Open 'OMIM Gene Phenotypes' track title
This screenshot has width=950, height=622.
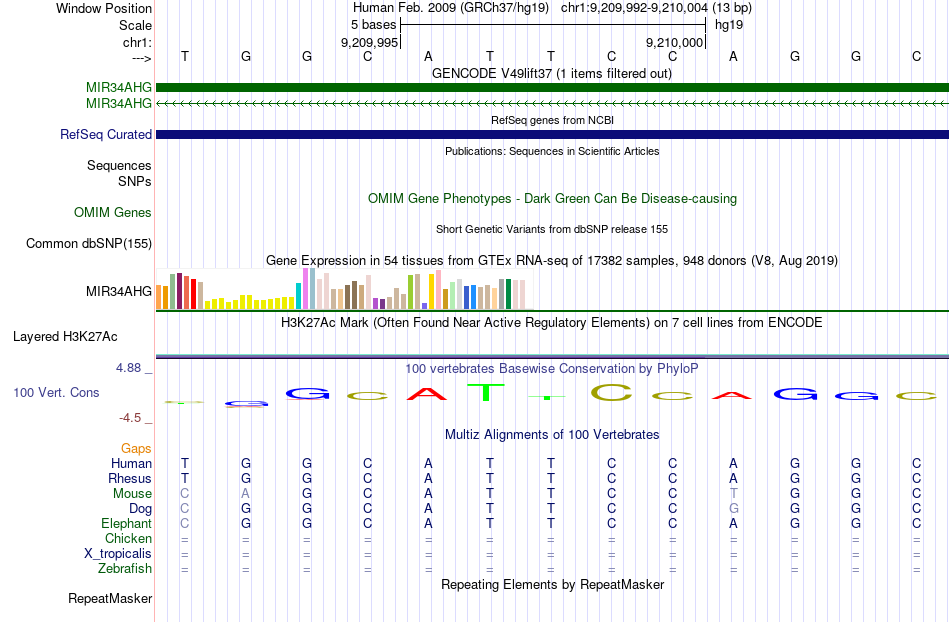(x=552, y=199)
